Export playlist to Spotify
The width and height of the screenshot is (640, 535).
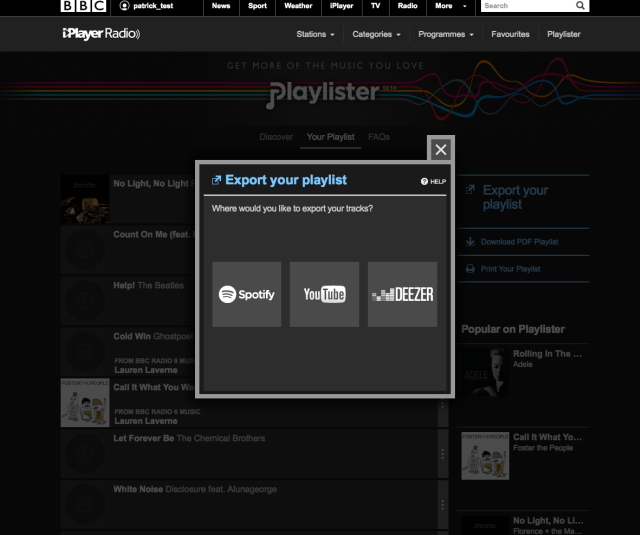(247, 294)
